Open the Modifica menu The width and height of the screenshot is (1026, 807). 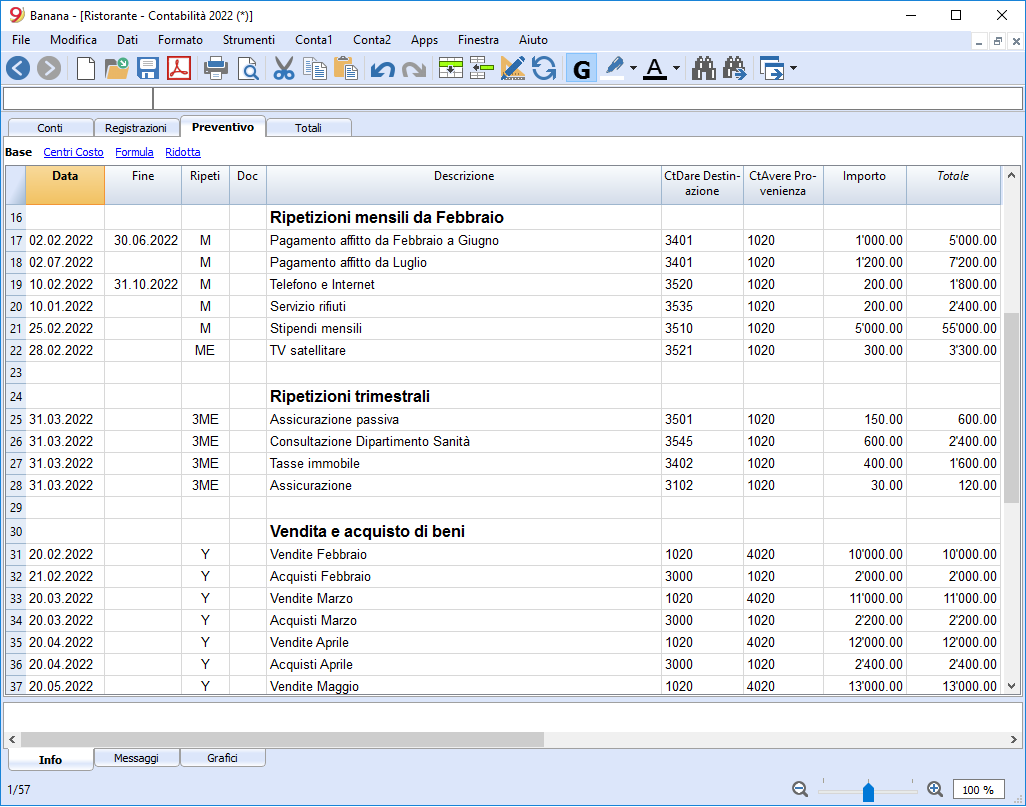click(x=73, y=40)
